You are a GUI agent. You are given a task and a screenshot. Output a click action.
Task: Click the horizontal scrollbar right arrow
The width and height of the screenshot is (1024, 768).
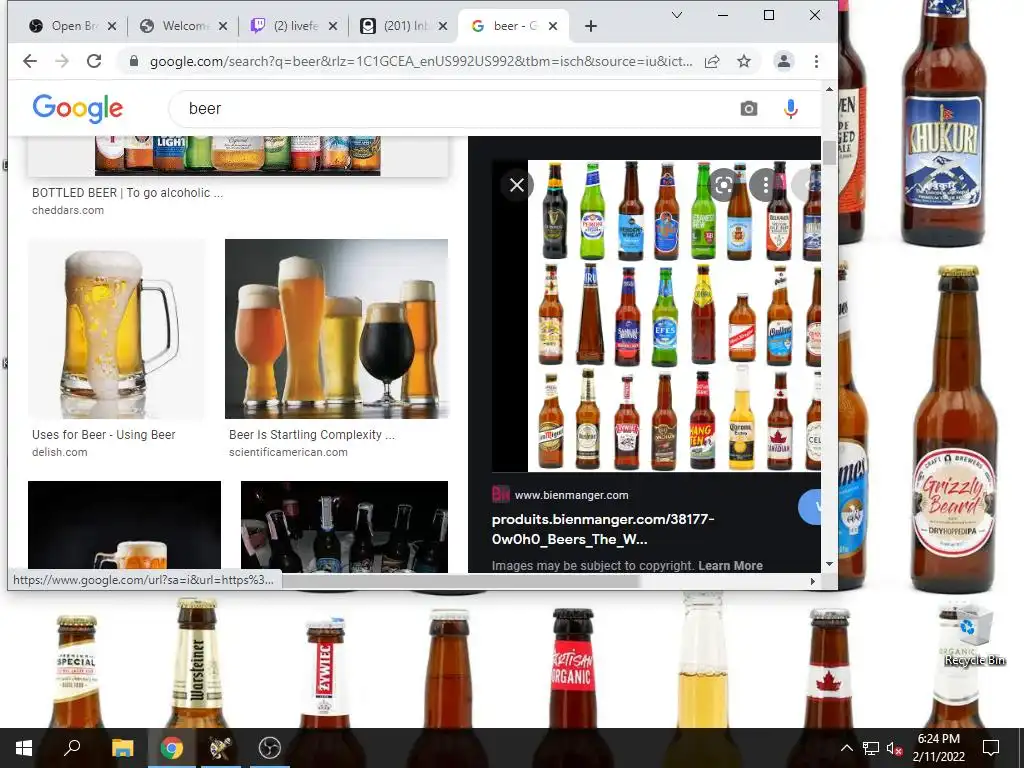point(813,581)
